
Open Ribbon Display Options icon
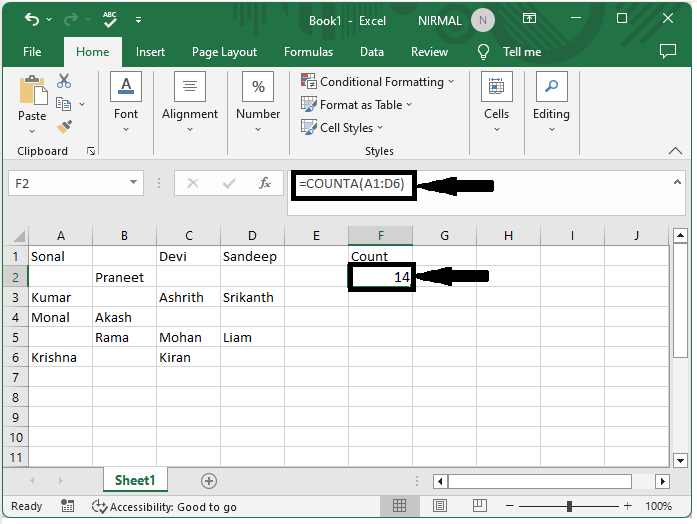(x=529, y=19)
